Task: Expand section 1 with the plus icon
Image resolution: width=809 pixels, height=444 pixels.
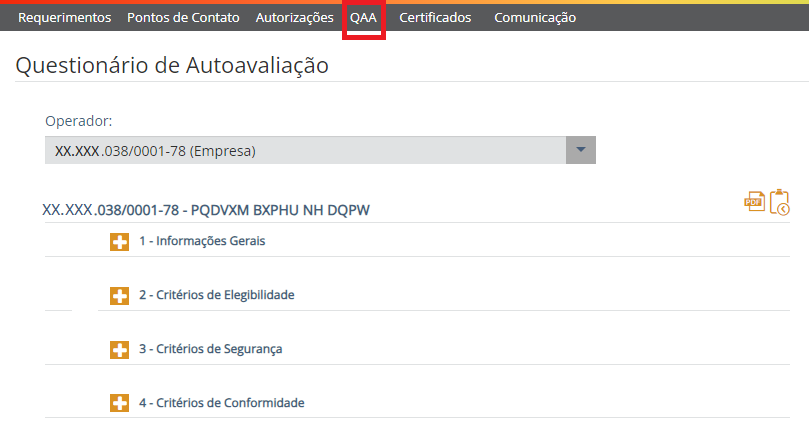Action: pos(119,241)
